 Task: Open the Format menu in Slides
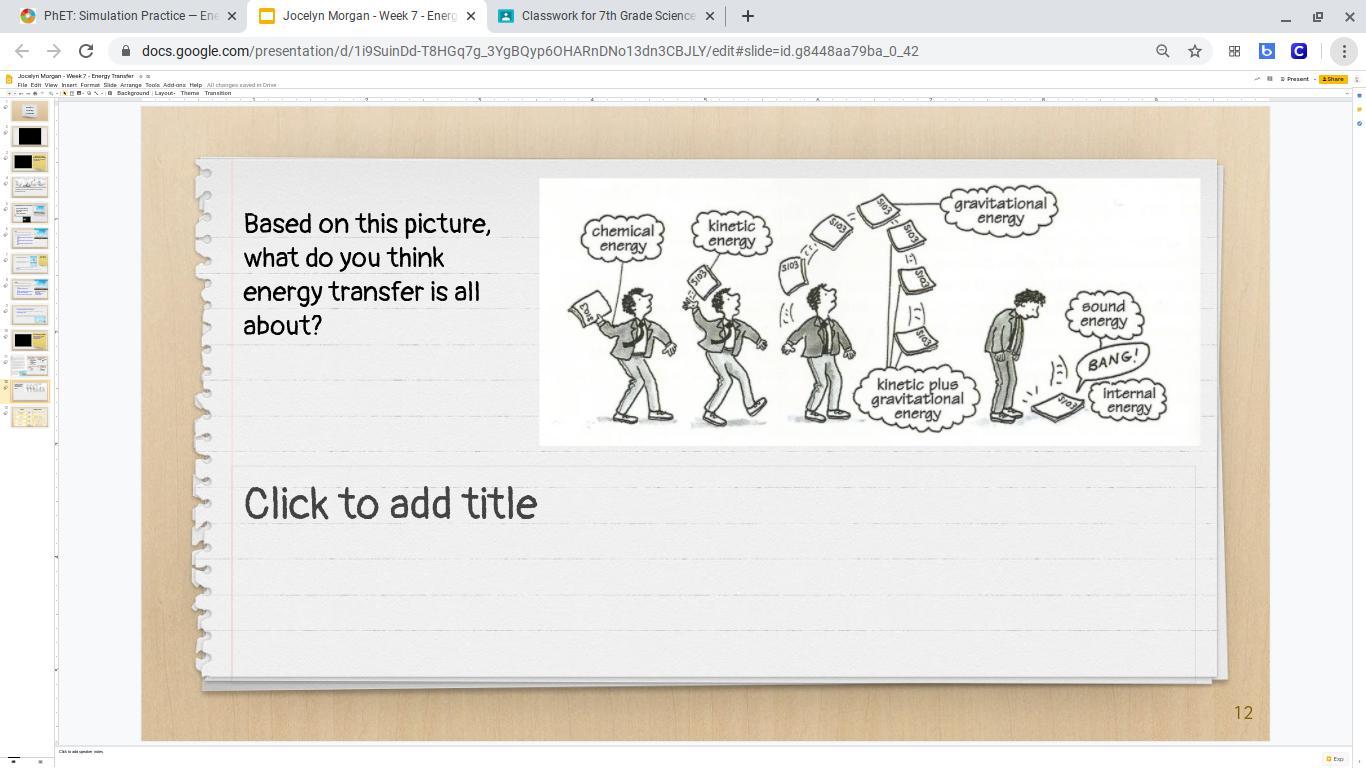tap(90, 85)
